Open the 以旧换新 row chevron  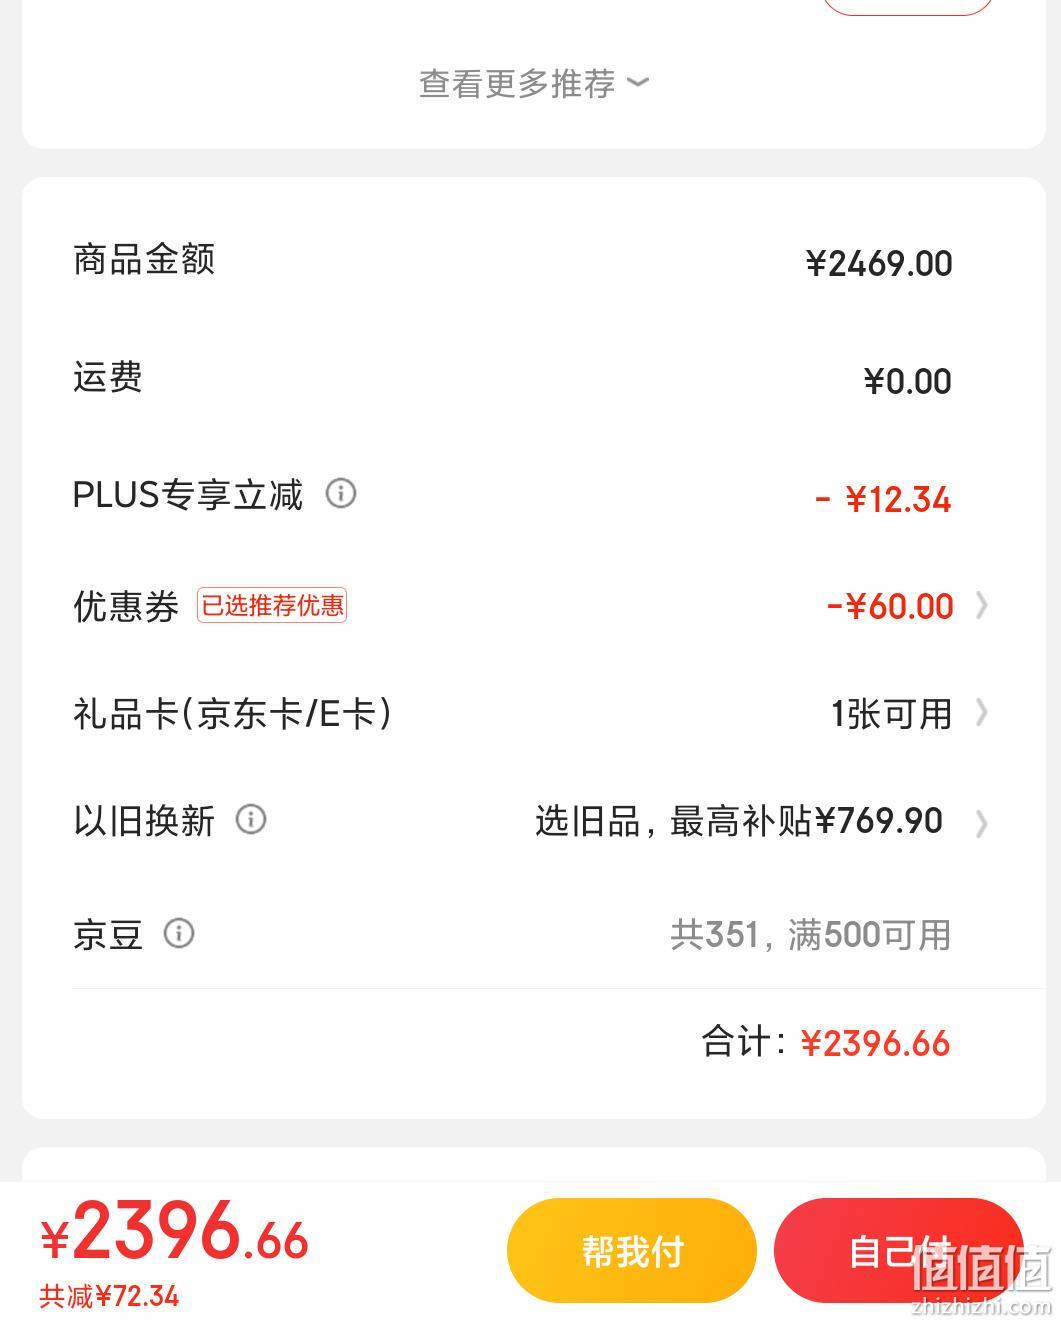982,823
